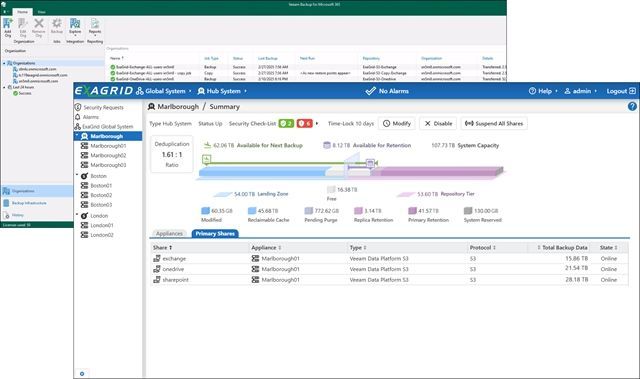The width and height of the screenshot is (640, 379).
Task: Open the Hub System dropdown menu
Action: click(222, 91)
